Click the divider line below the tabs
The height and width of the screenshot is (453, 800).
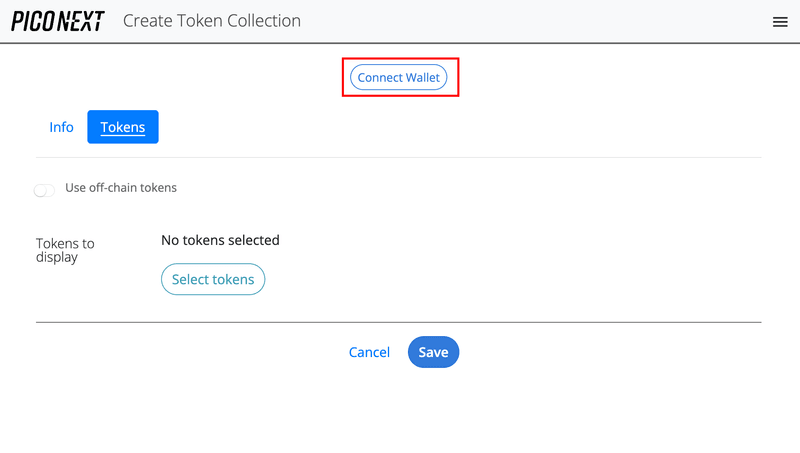point(399,157)
